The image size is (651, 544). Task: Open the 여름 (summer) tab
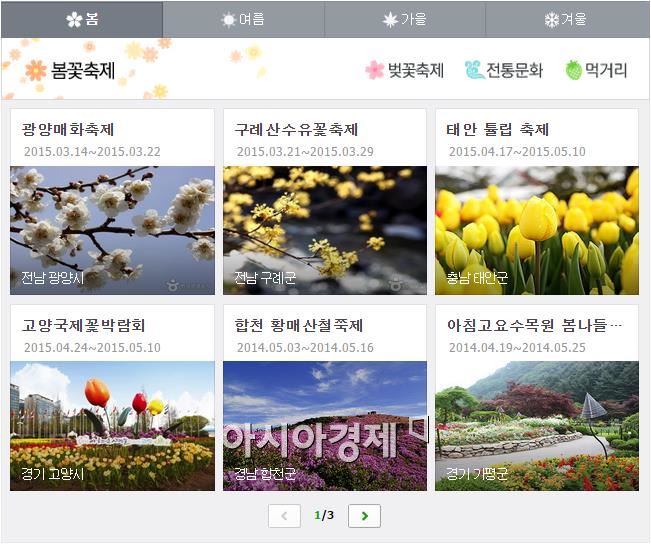click(x=243, y=19)
